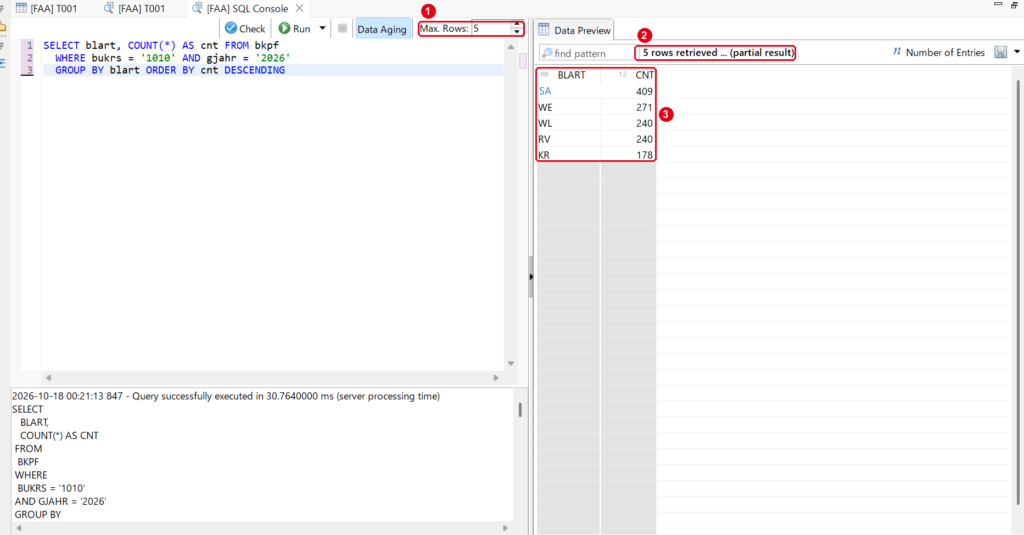Click the log pane horizontal scroll right arrow
The width and height of the screenshot is (1024, 535).
pos(505,528)
